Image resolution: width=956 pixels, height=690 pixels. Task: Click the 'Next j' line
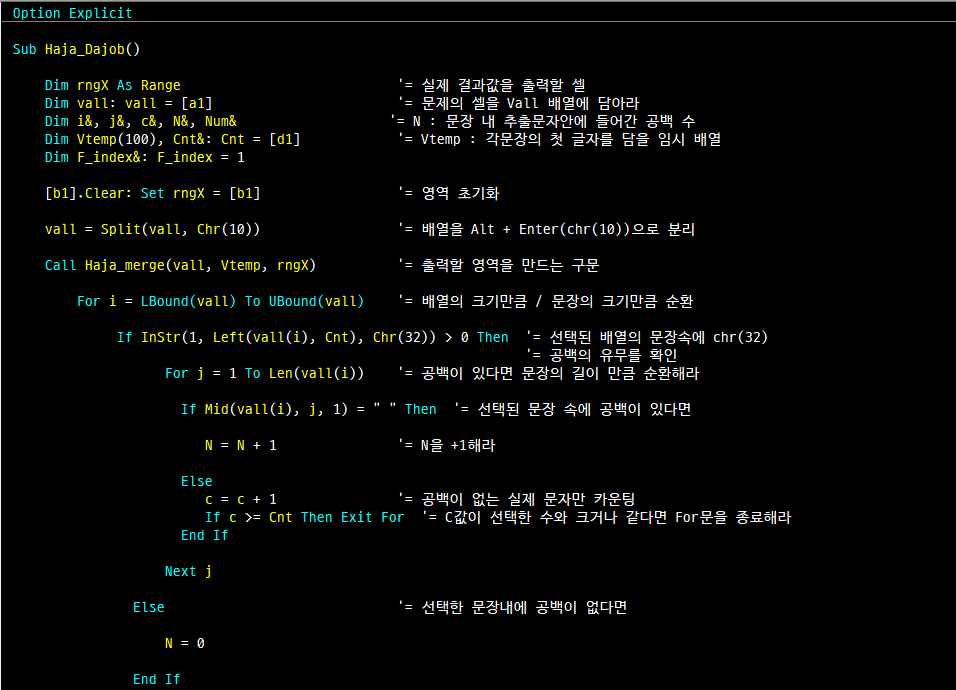click(x=188, y=571)
